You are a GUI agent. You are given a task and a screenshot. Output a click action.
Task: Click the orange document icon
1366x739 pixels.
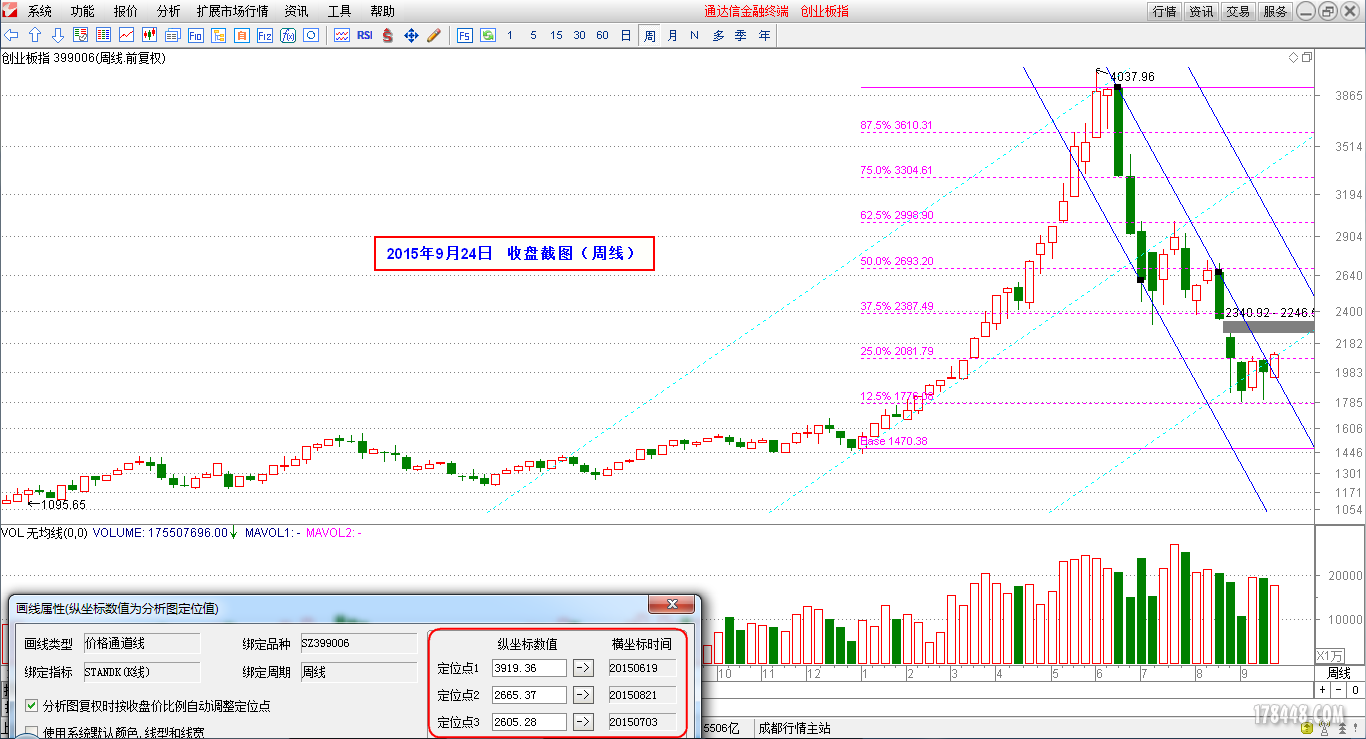click(241, 35)
